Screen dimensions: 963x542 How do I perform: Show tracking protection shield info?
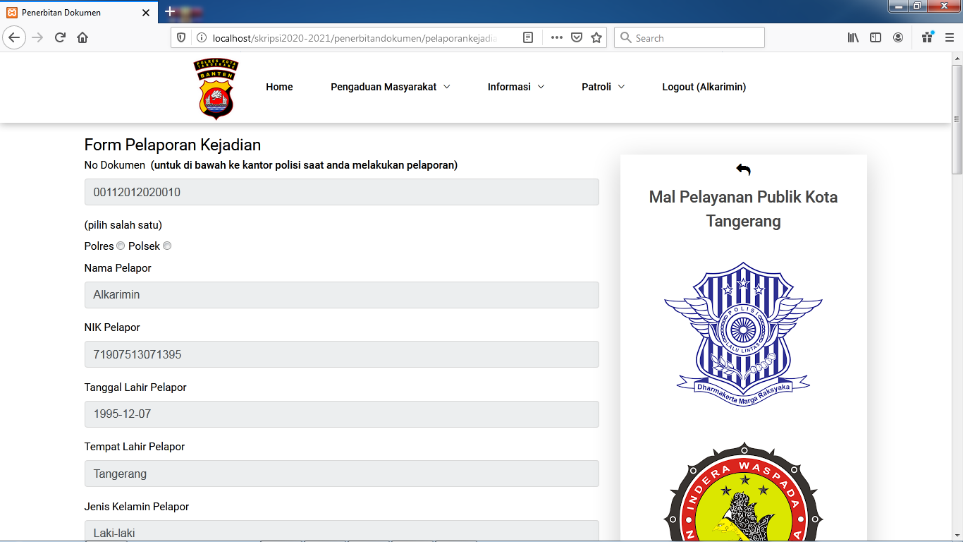click(x=181, y=37)
